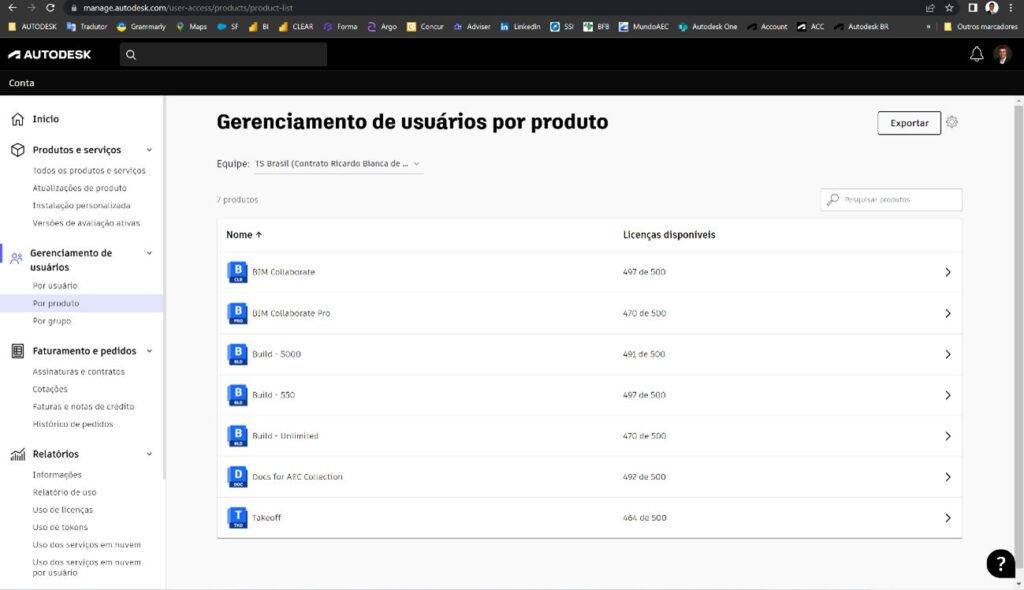Collapse Gerenciamento de usuários section
Viewport: 1024px width, 590px height.
(149, 254)
